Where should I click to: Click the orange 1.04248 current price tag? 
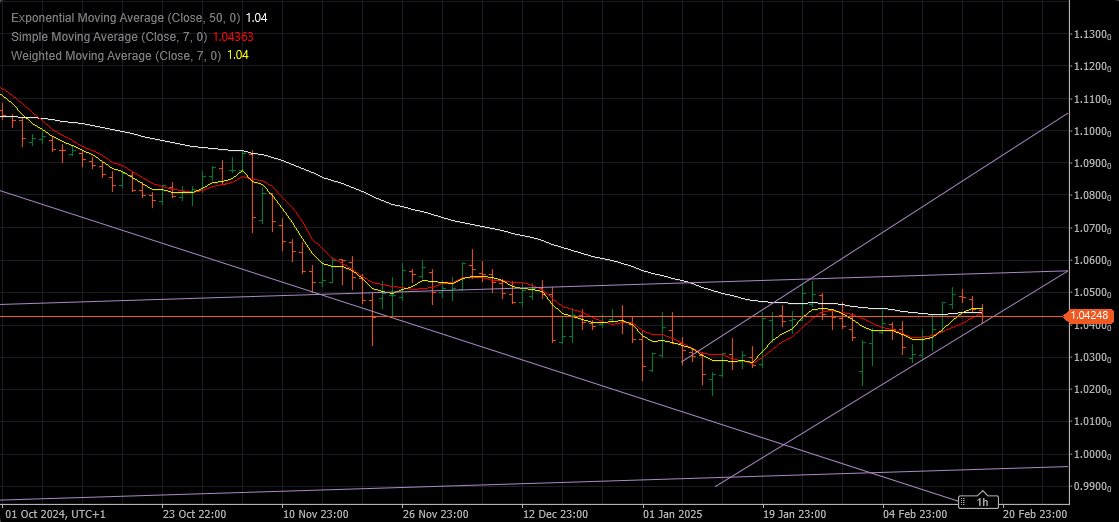coord(1089,316)
